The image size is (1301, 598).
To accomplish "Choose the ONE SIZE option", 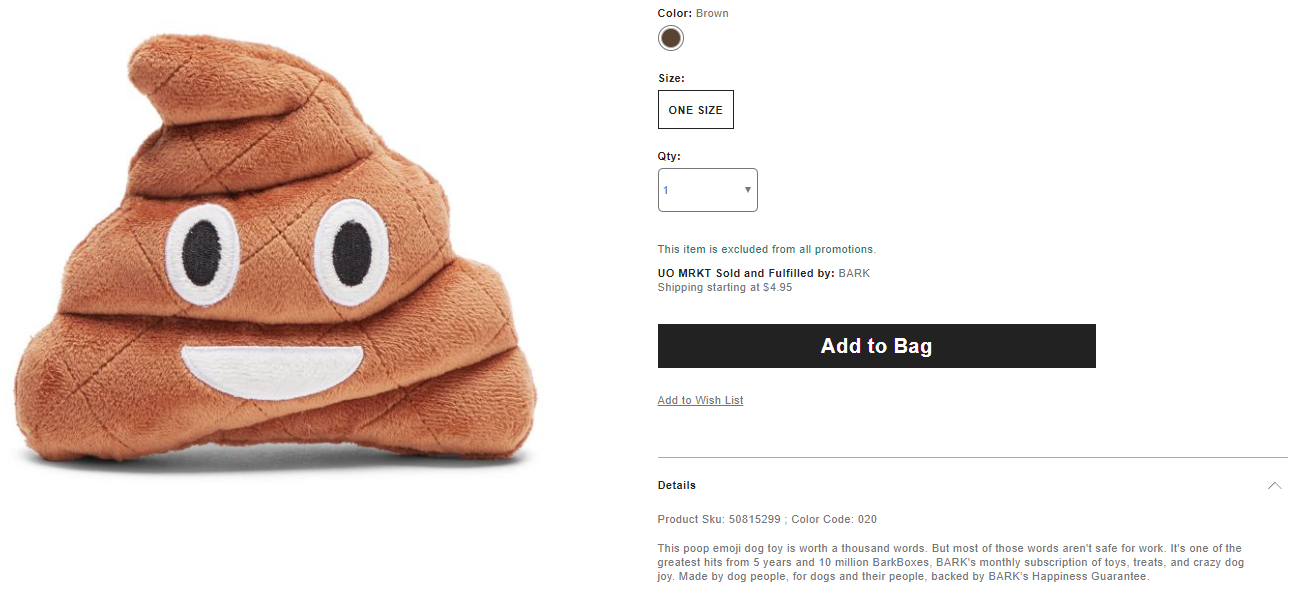I will (695, 110).
